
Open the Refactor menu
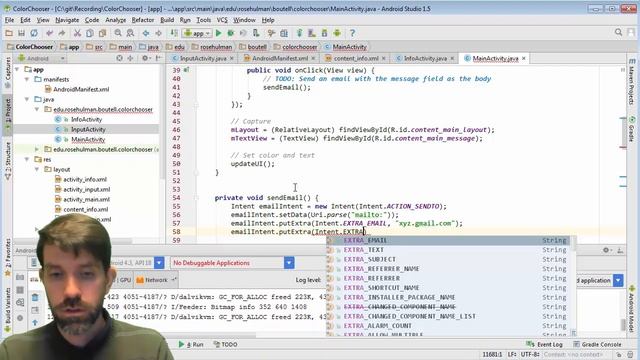[x=143, y=20]
